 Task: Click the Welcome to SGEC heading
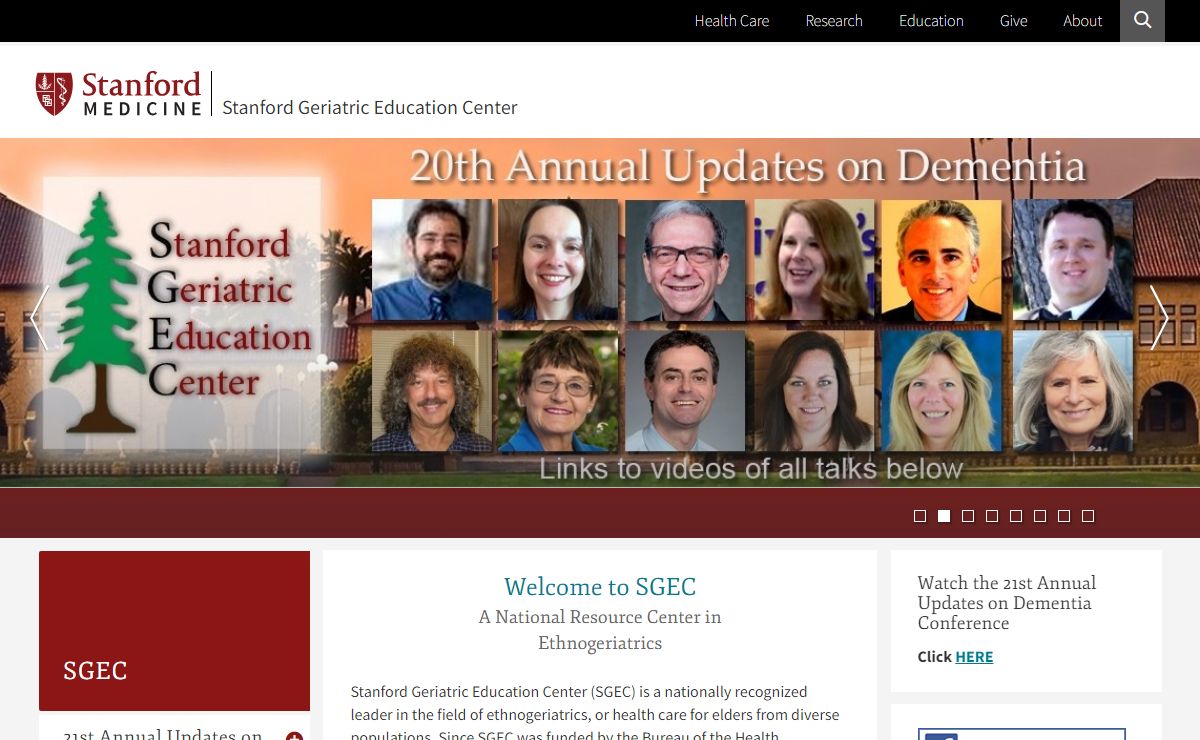(600, 587)
